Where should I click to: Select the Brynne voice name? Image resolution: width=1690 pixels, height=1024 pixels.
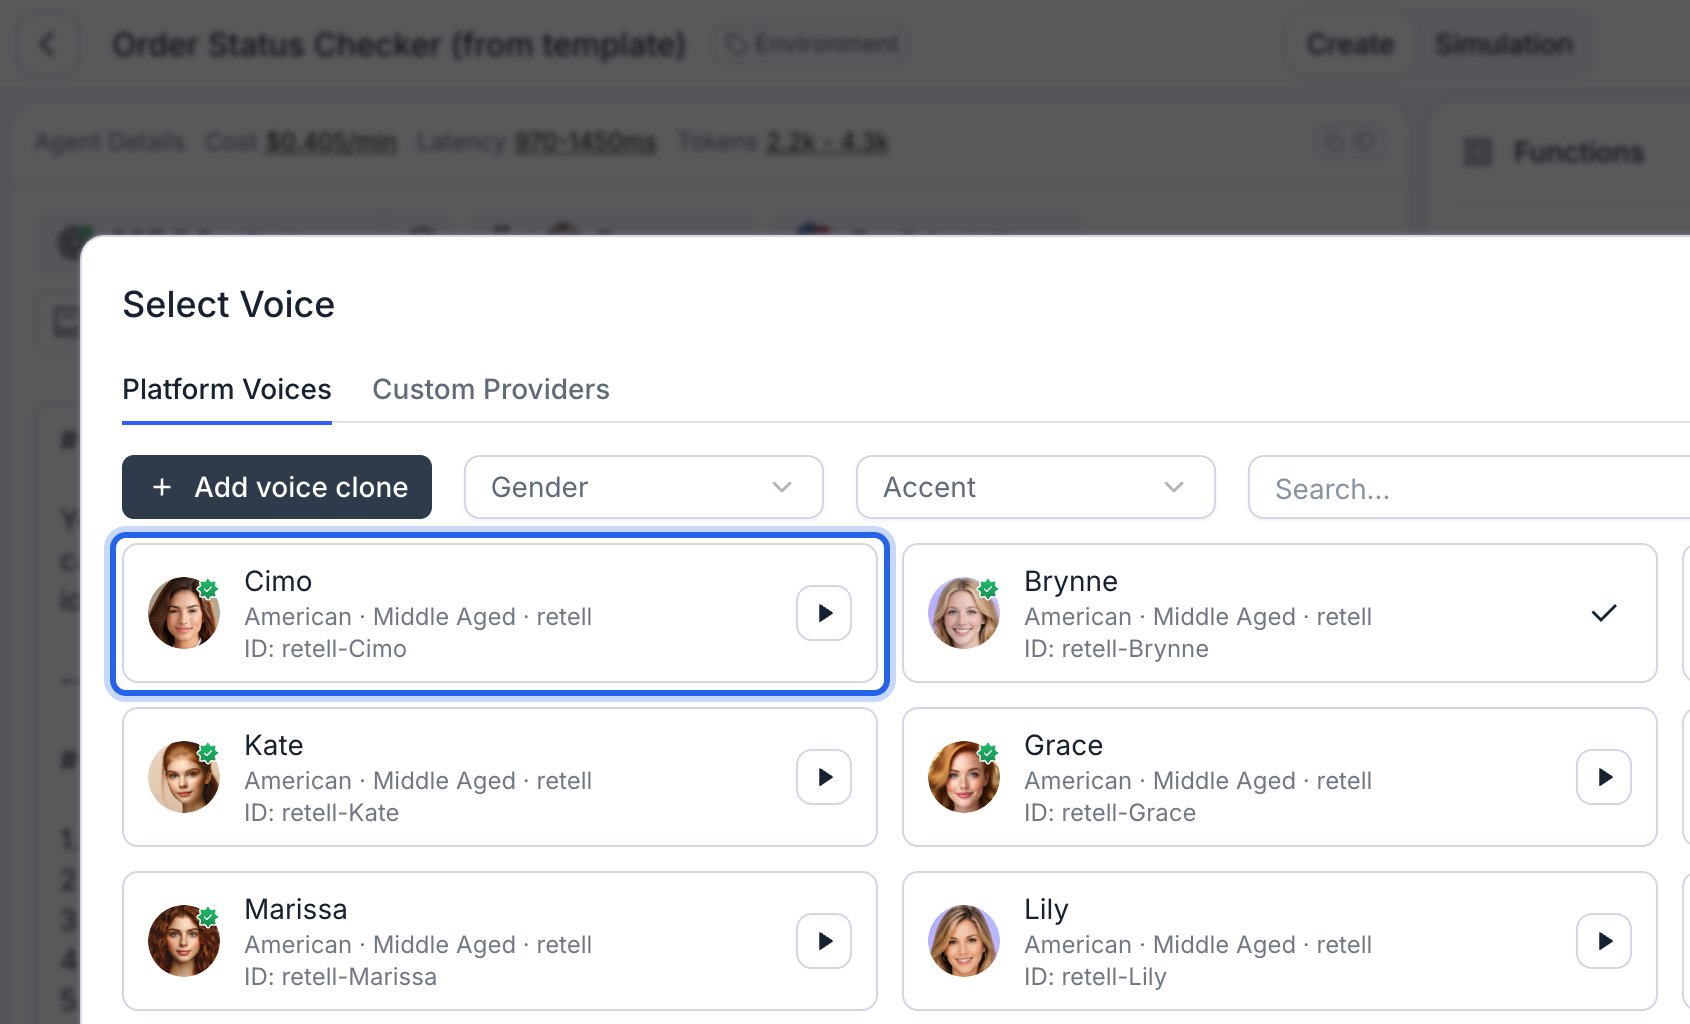click(x=1071, y=581)
